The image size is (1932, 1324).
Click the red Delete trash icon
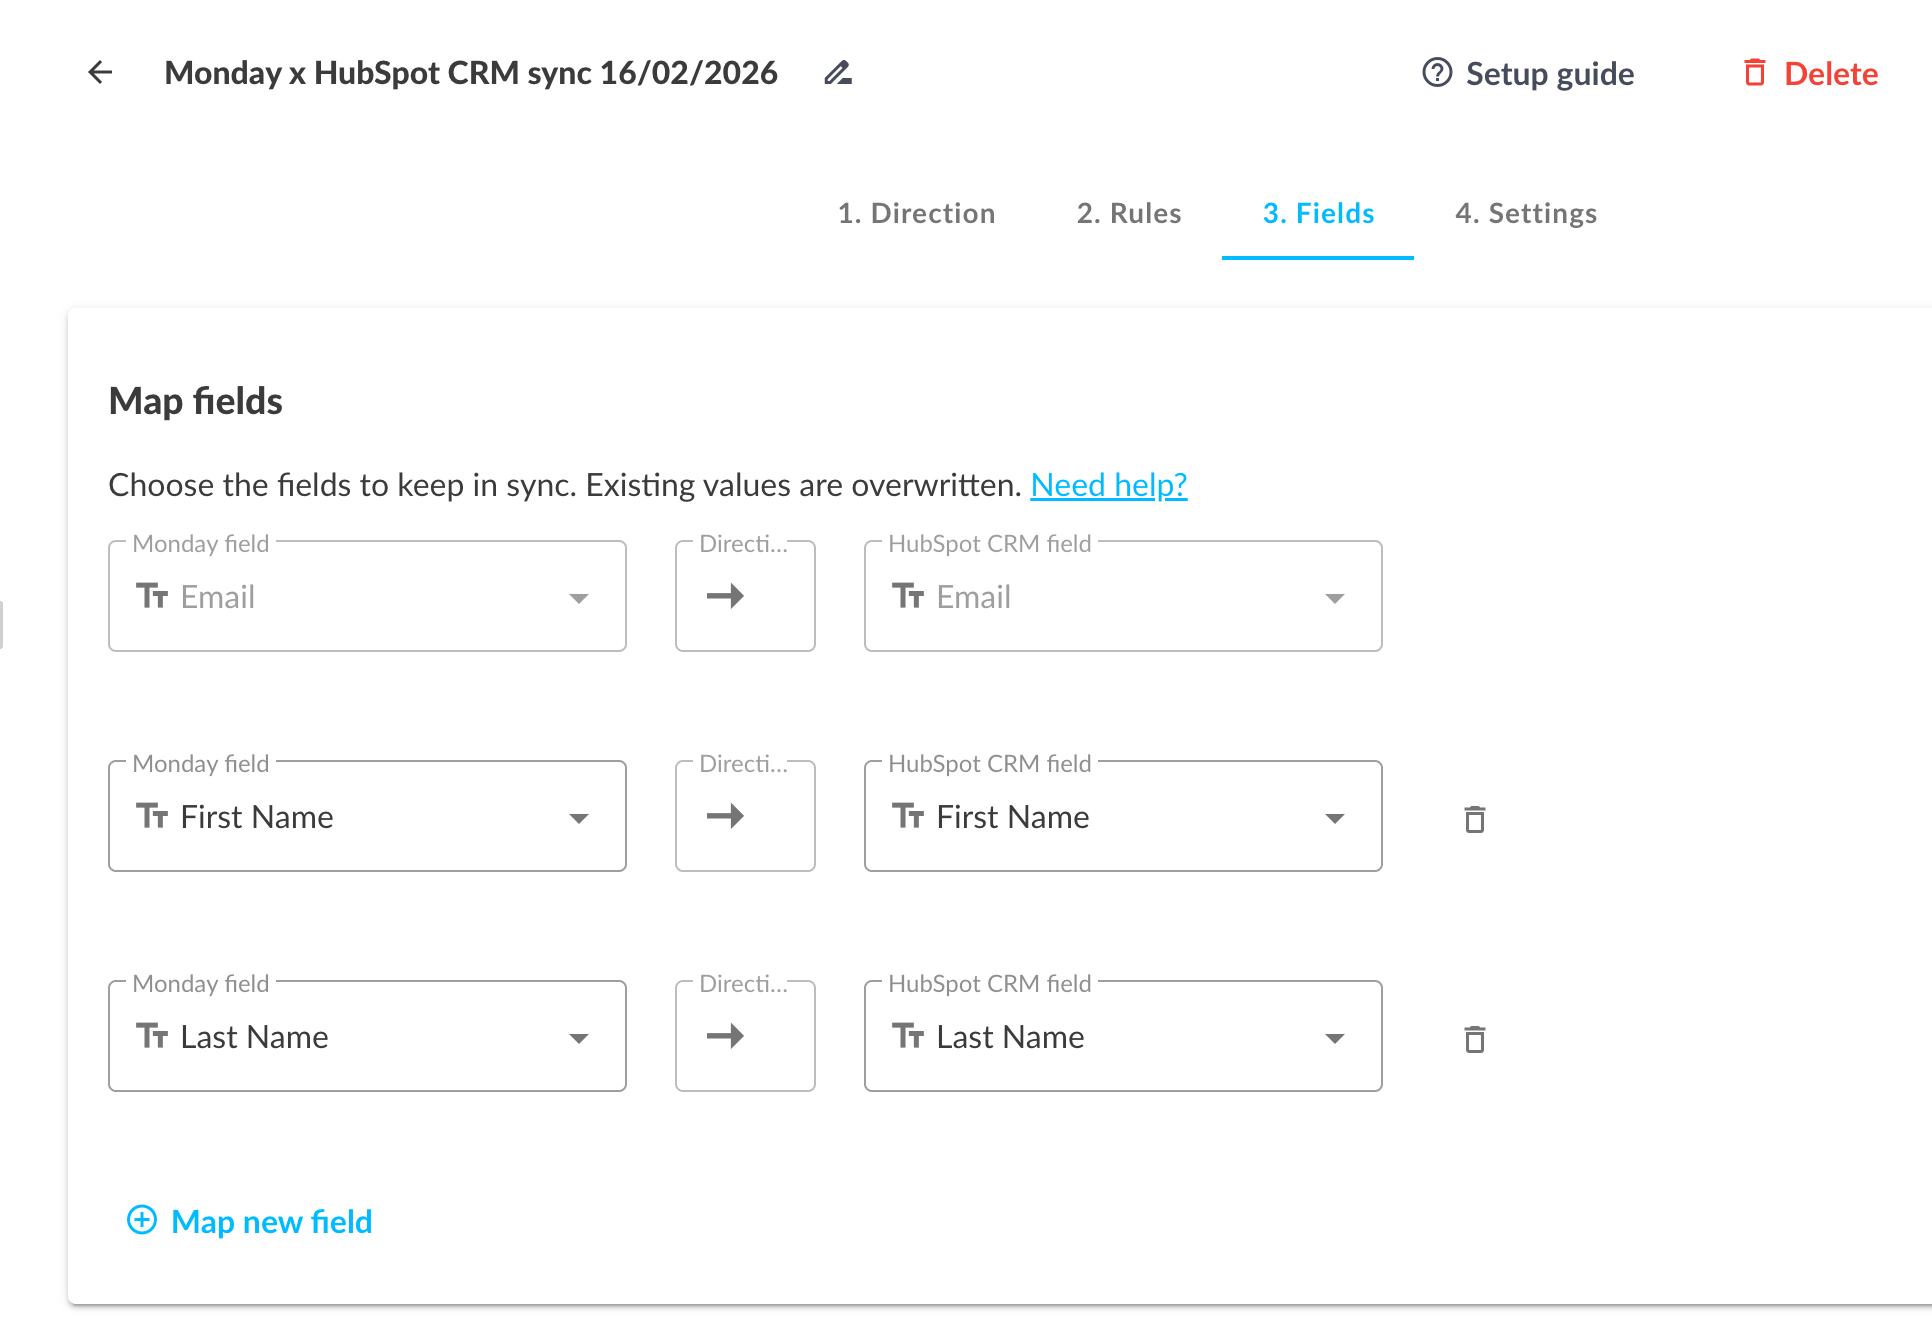(x=1755, y=73)
